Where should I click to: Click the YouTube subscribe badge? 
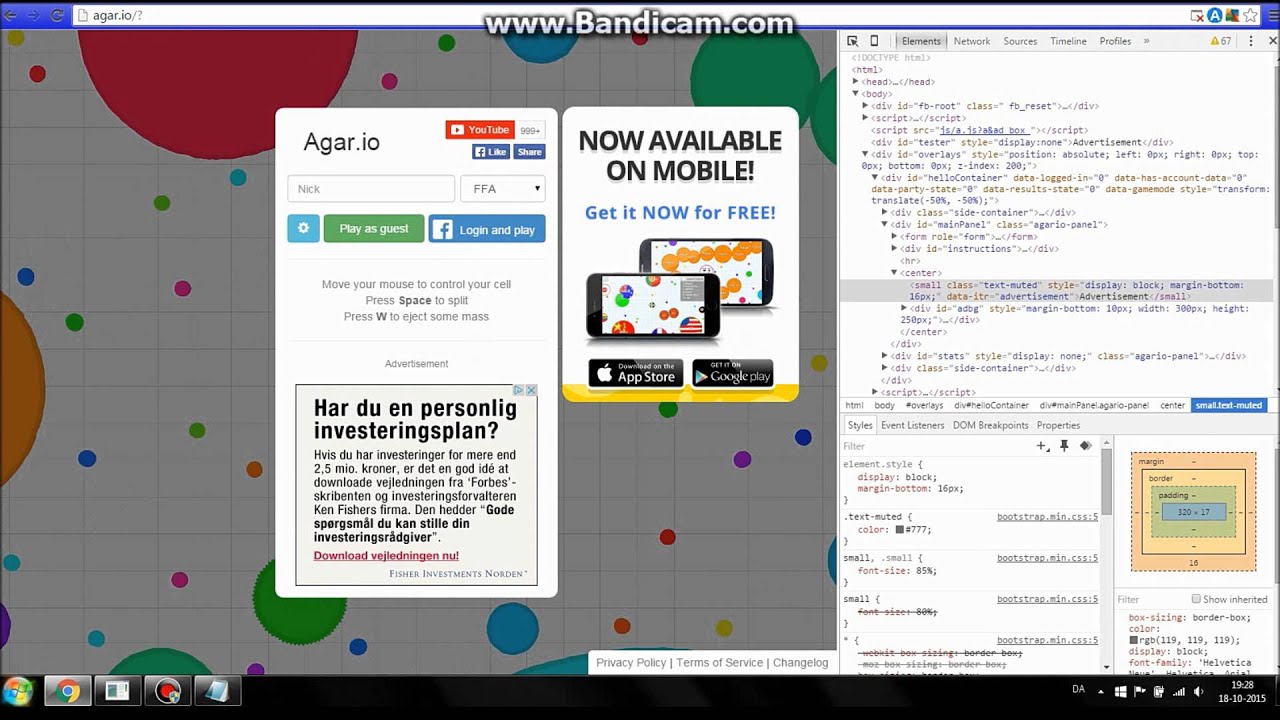pyautogui.click(x=480, y=130)
